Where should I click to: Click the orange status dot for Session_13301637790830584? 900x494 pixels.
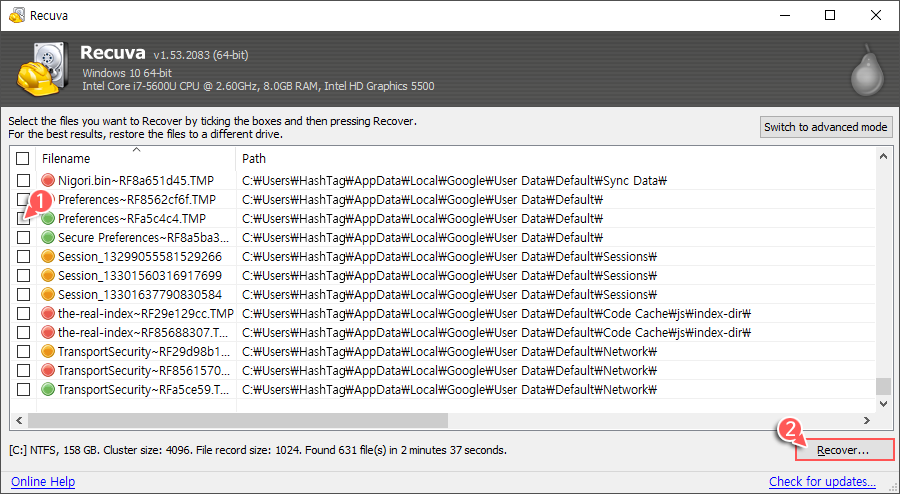(x=48, y=294)
